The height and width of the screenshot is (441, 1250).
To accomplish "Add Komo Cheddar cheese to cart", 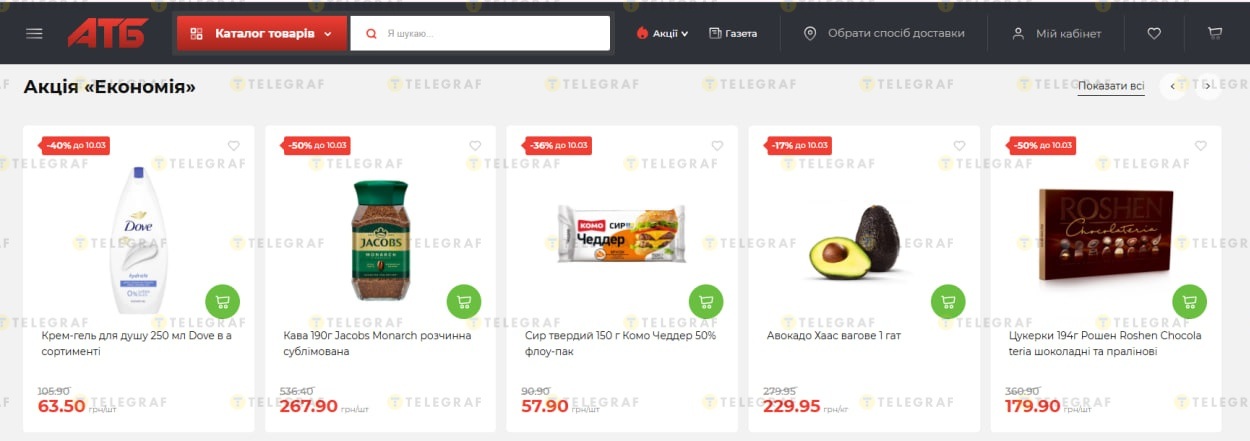I will click(706, 301).
